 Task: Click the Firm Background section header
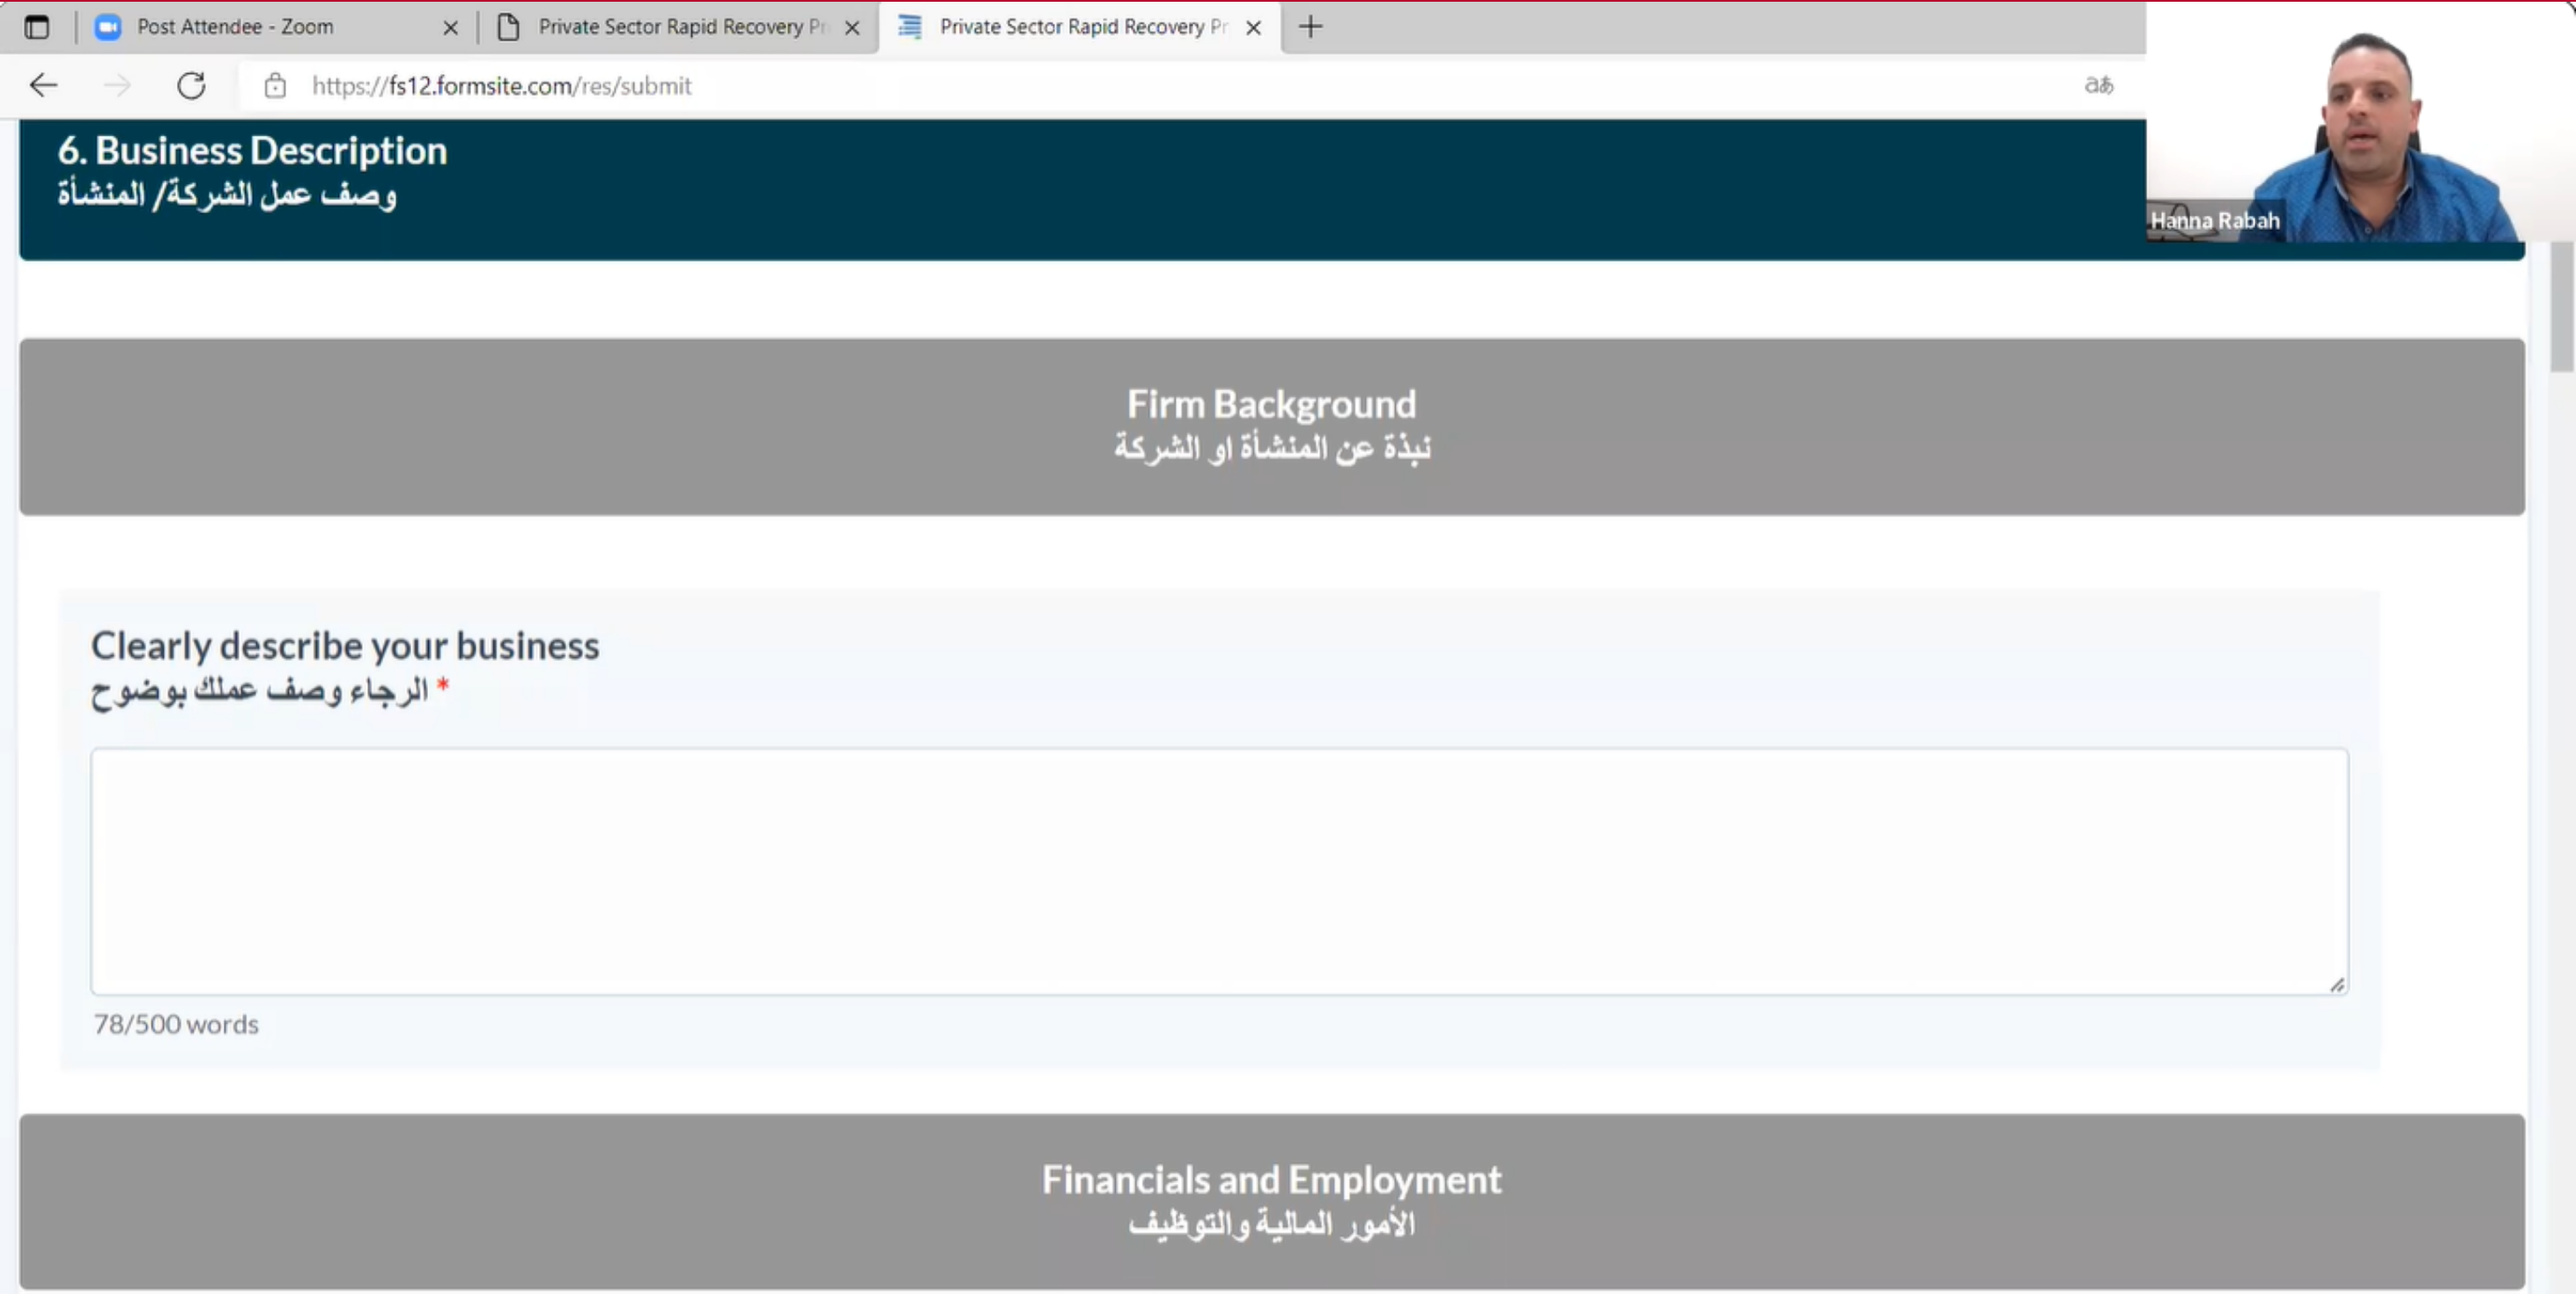[1272, 427]
